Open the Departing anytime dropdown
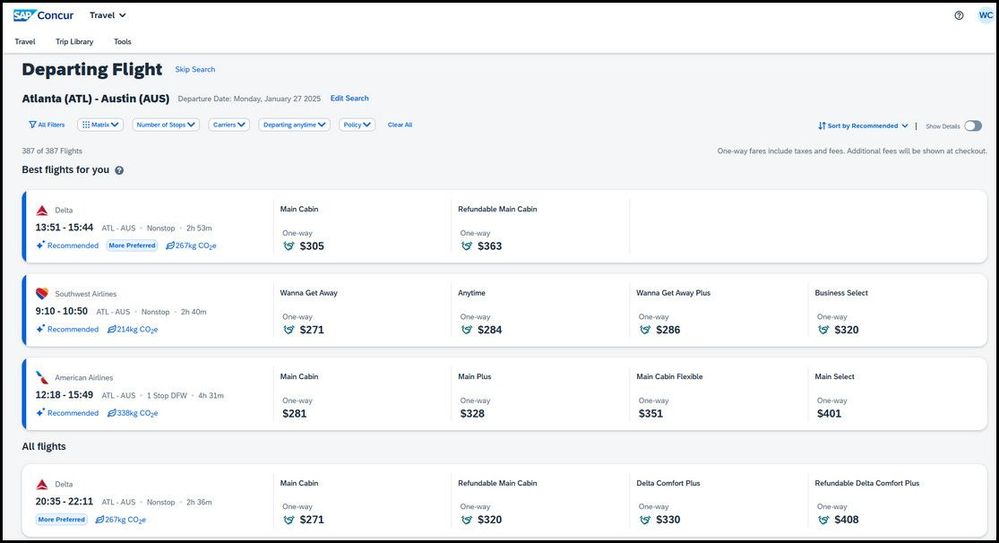 click(x=294, y=125)
